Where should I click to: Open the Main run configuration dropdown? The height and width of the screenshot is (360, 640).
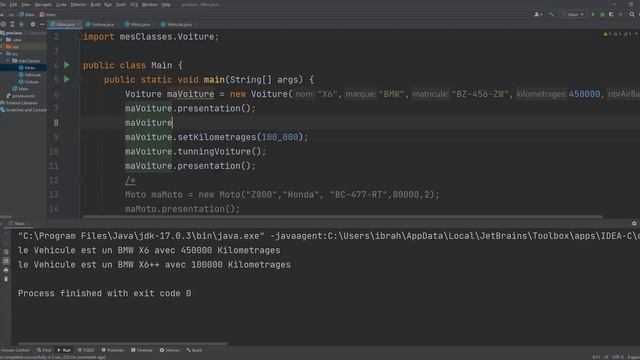pos(573,14)
